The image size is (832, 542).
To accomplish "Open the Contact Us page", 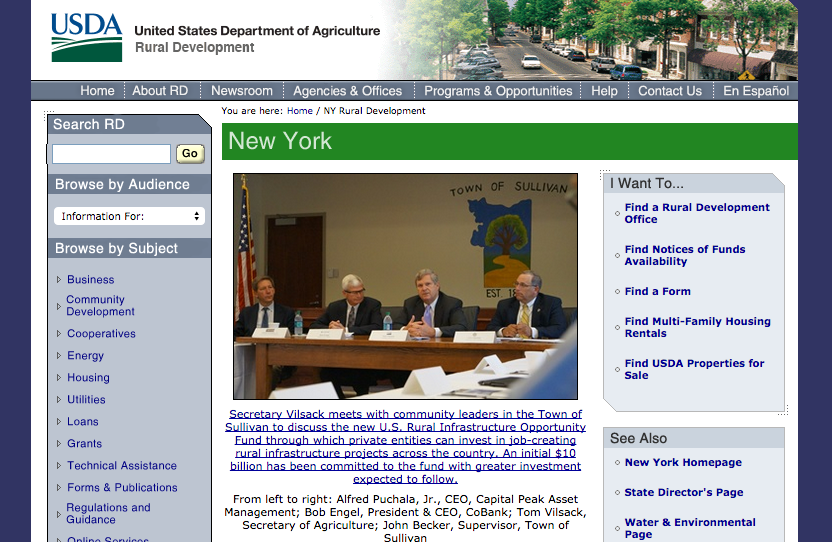I will (670, 91).
